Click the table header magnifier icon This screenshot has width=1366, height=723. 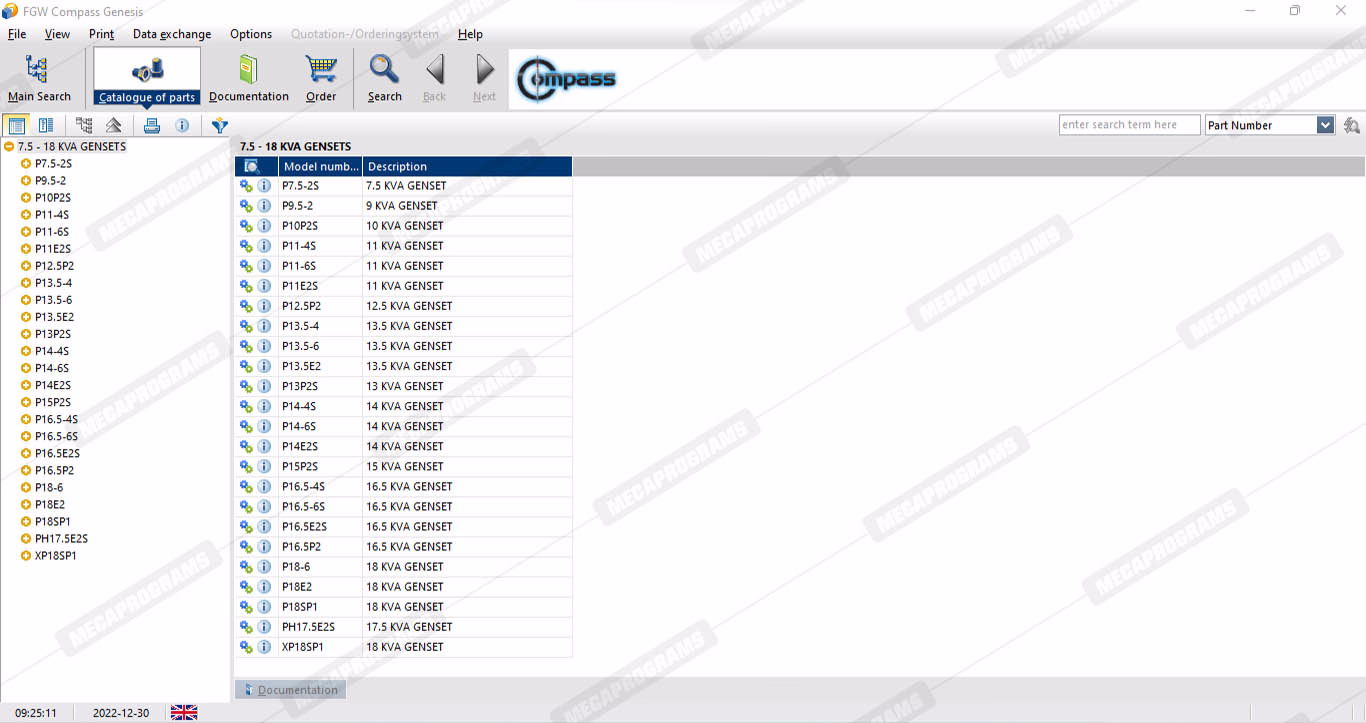[252, 166]
